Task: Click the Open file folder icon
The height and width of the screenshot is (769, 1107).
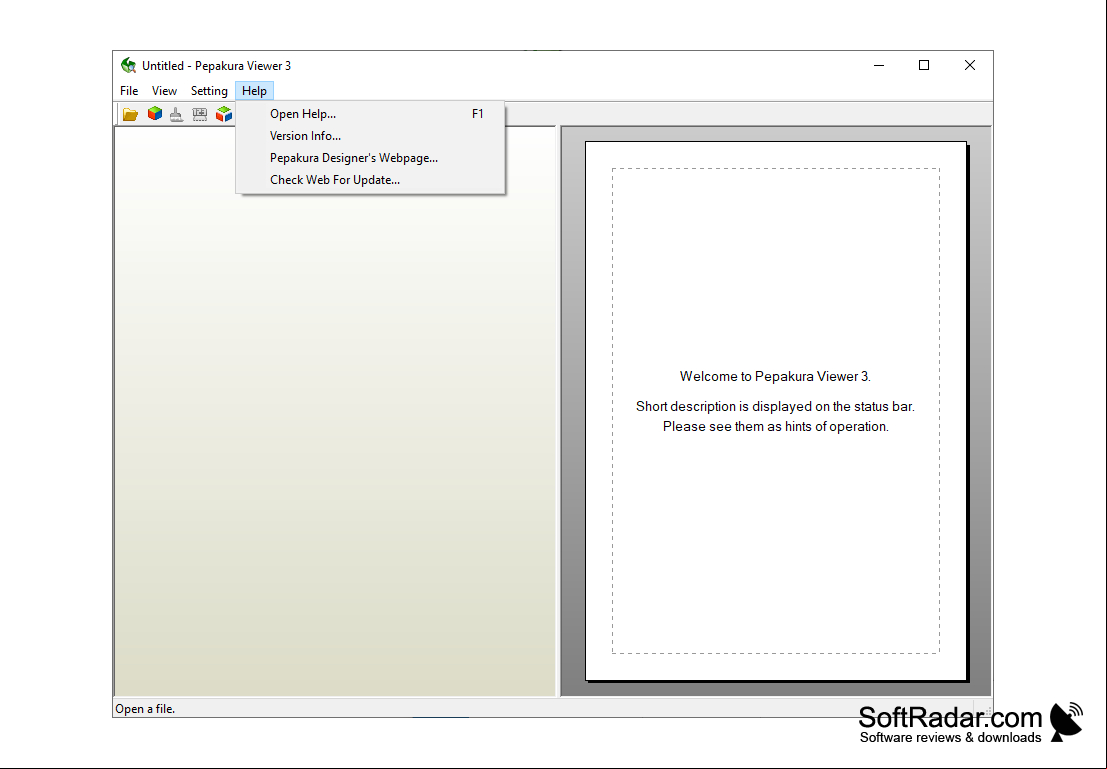Action: pyautogui.click(x=130, y=114)
